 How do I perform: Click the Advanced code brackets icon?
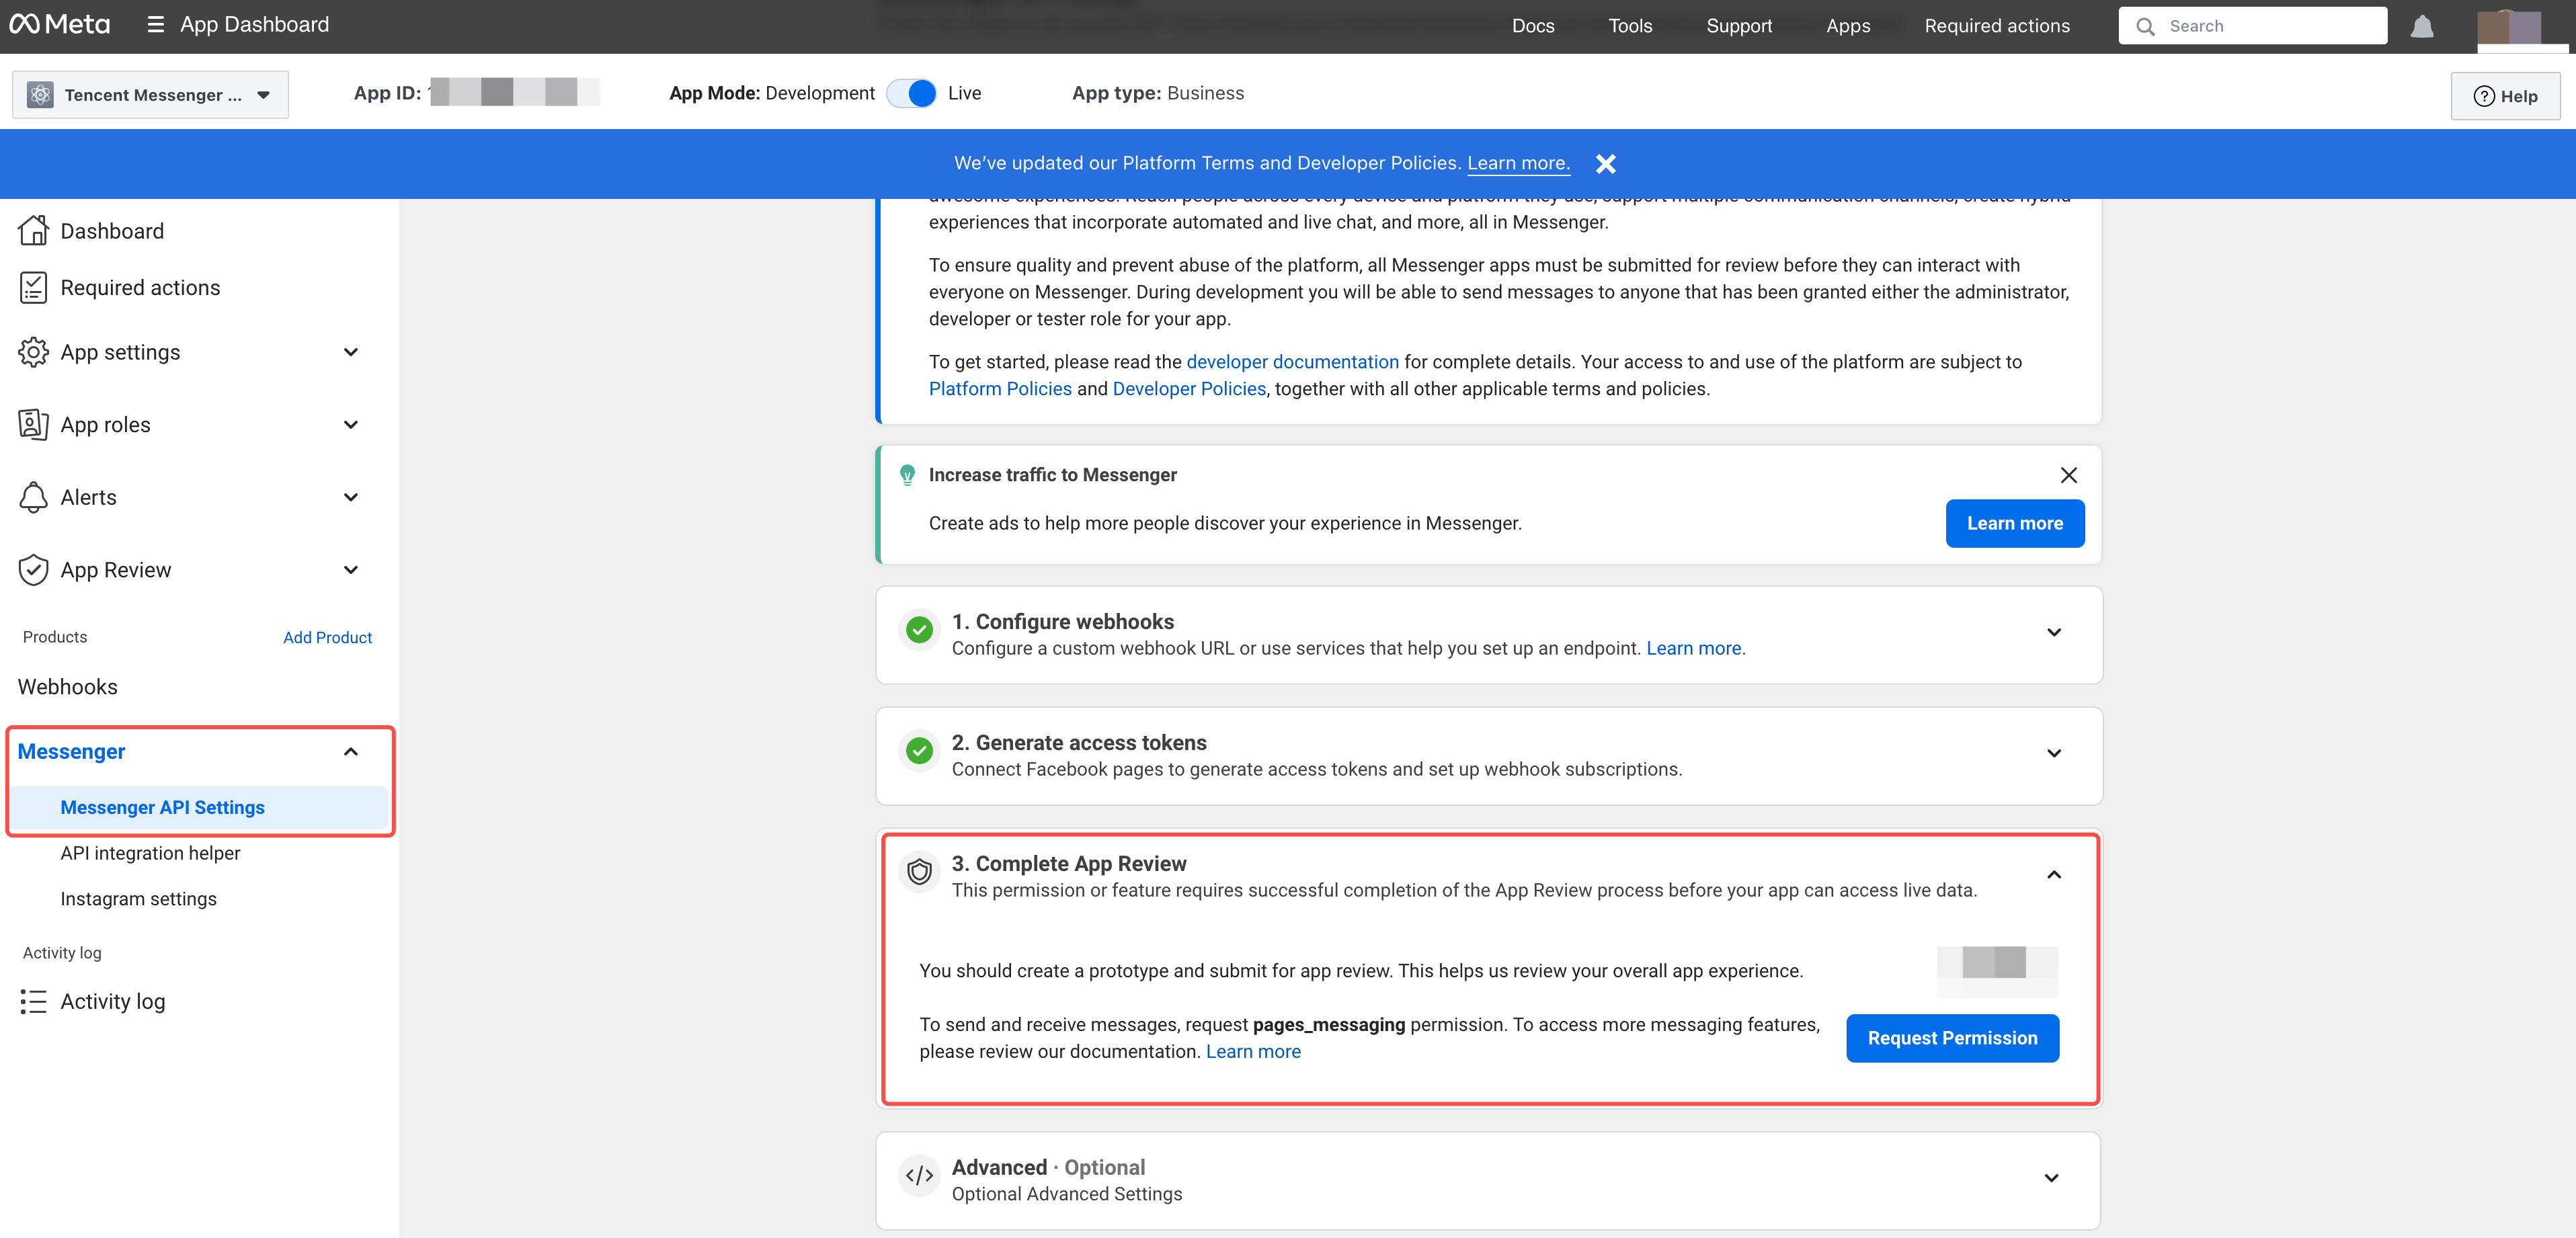click(x=919, y=1176)
